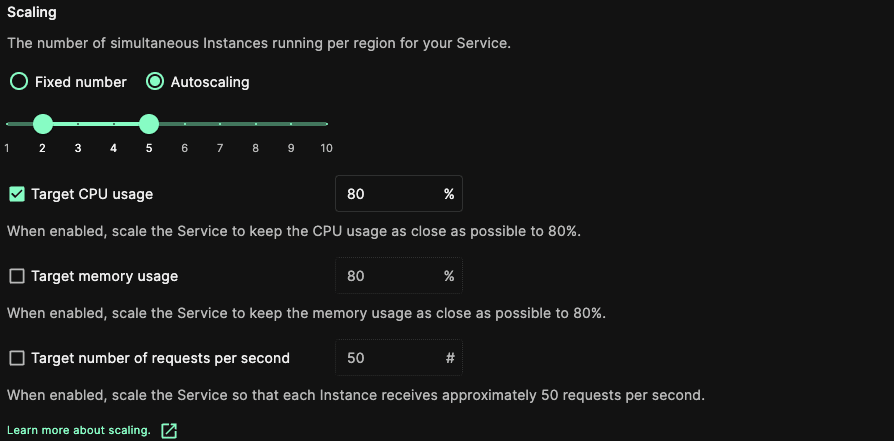Screen dimensions: 894x441
Task: Click the slider tick label 3
Action: [x=78, y=148]
